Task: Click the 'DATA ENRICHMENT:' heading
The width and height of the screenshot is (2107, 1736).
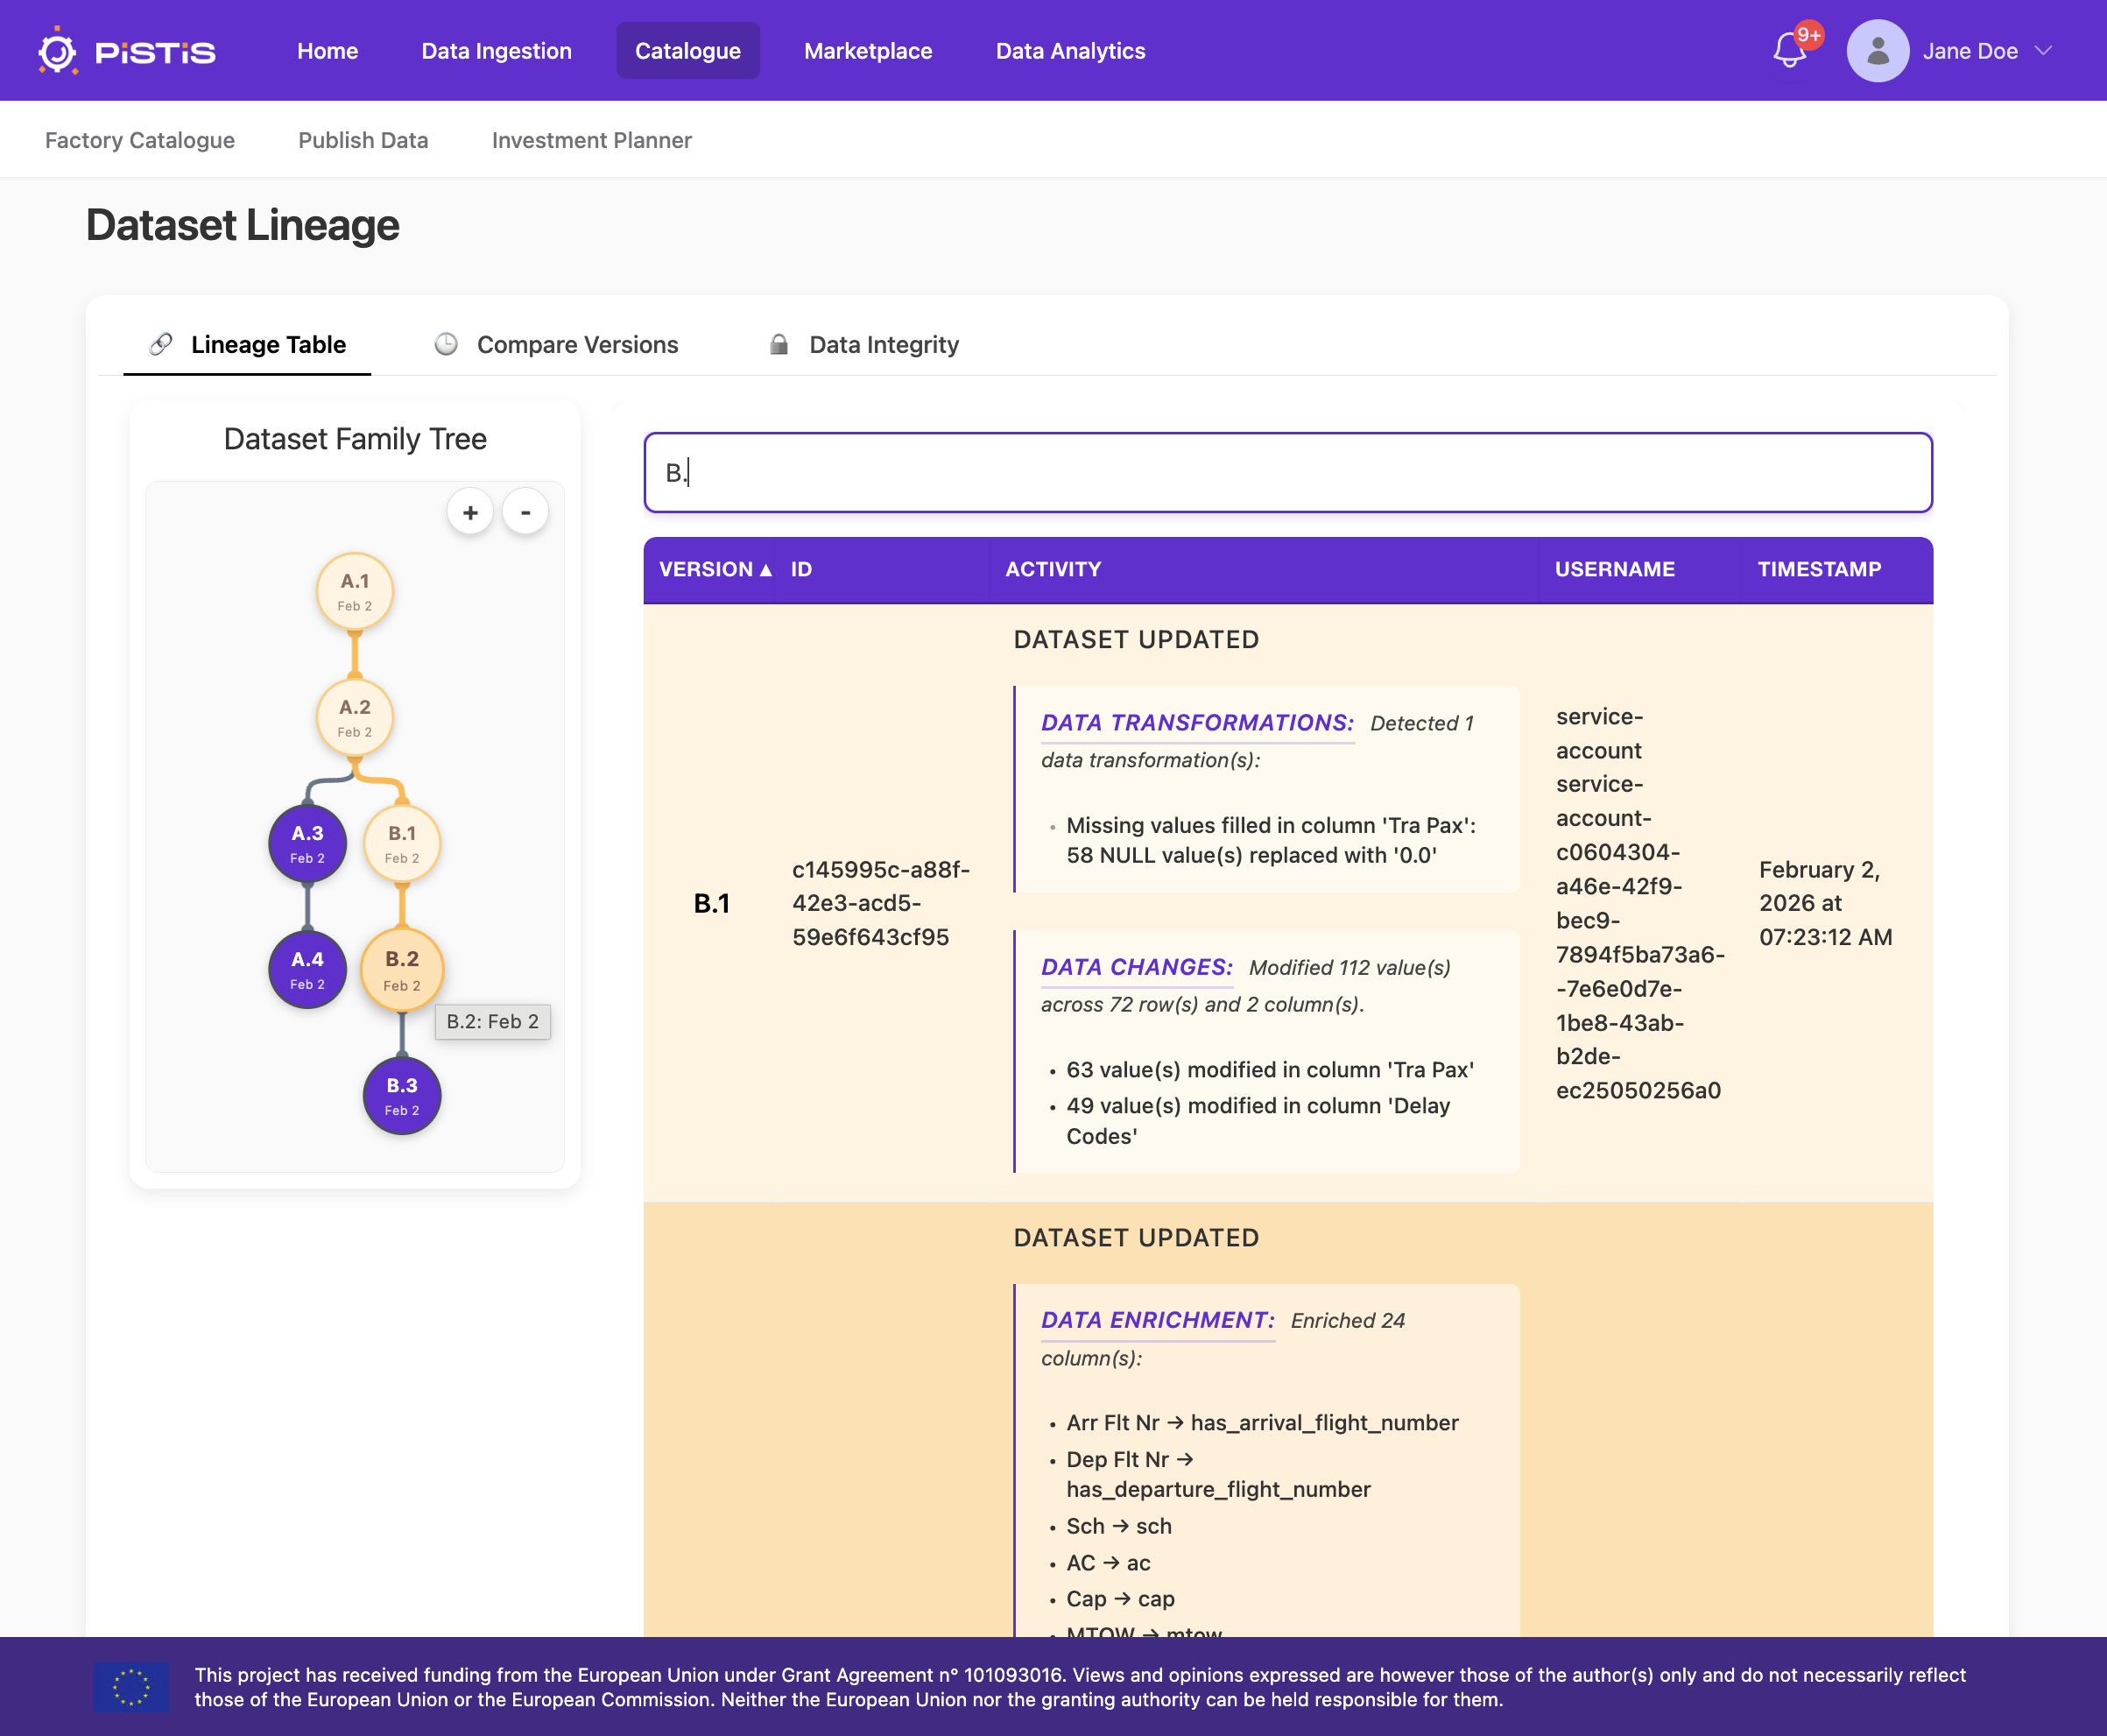Action: coord(1158,1320)
